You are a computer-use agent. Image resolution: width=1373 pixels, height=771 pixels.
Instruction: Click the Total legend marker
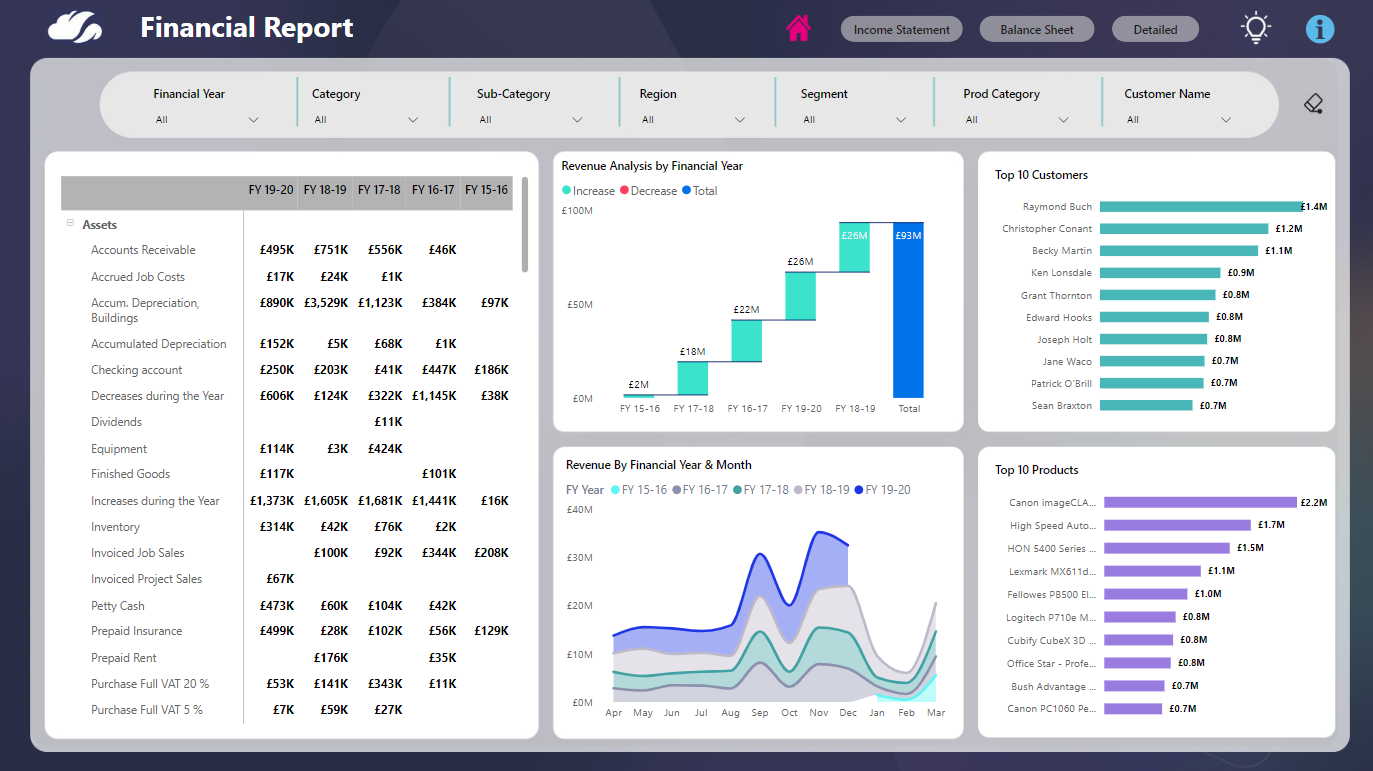[686, 190]
